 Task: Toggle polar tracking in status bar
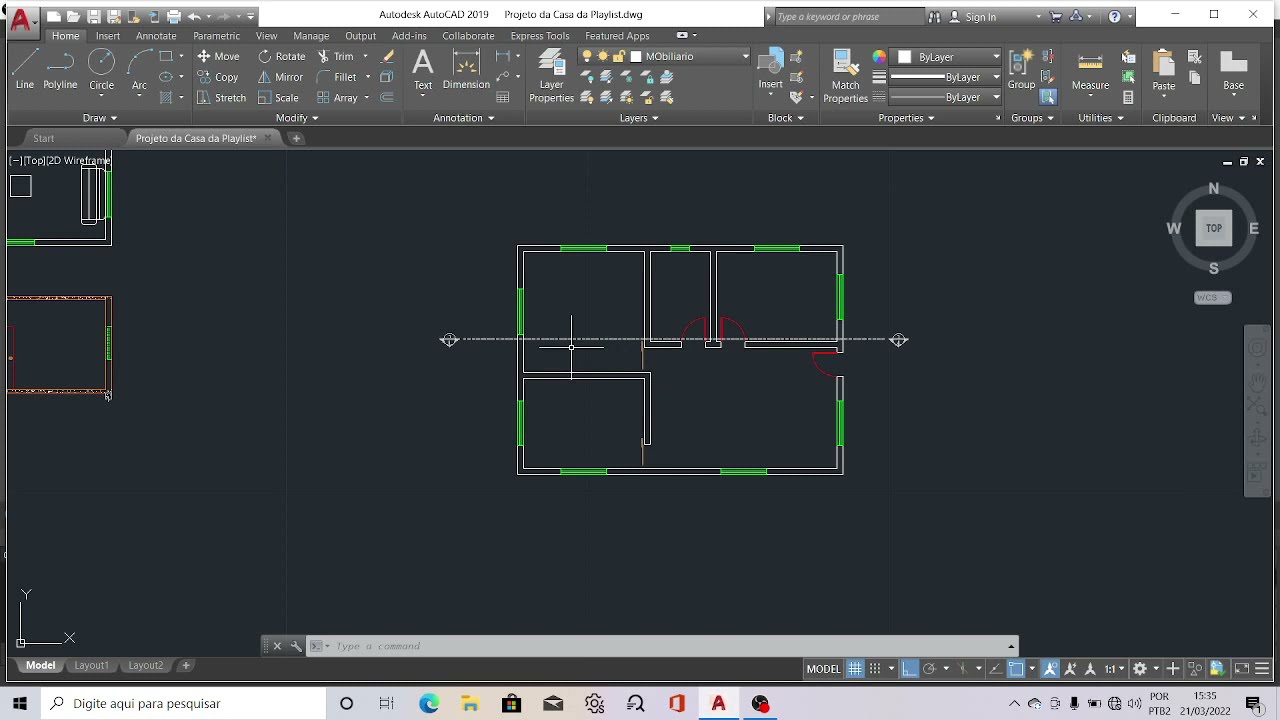(929, 668)
